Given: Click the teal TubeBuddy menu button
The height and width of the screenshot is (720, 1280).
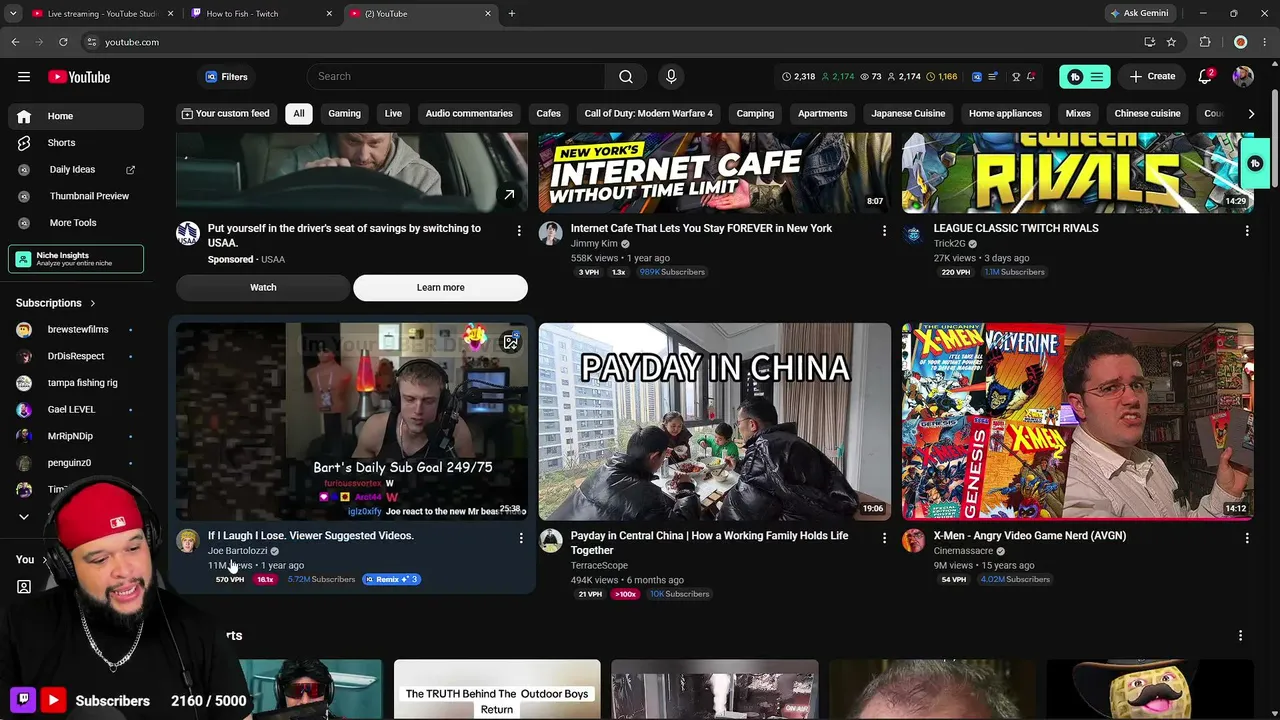Looking at the screenshot, I should point(1085,77).
